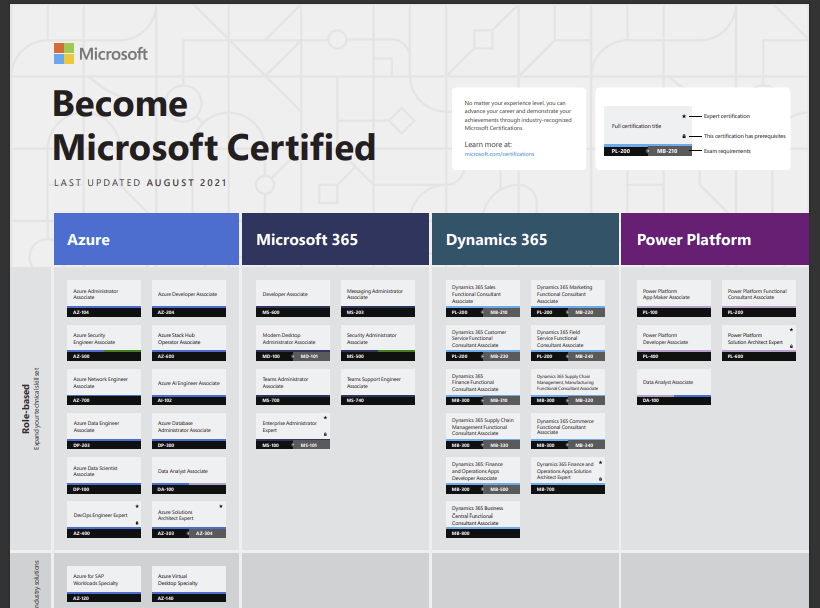Click the 'Expert certification' legend label
The image size is (820, 608).
tap(726, 116)
